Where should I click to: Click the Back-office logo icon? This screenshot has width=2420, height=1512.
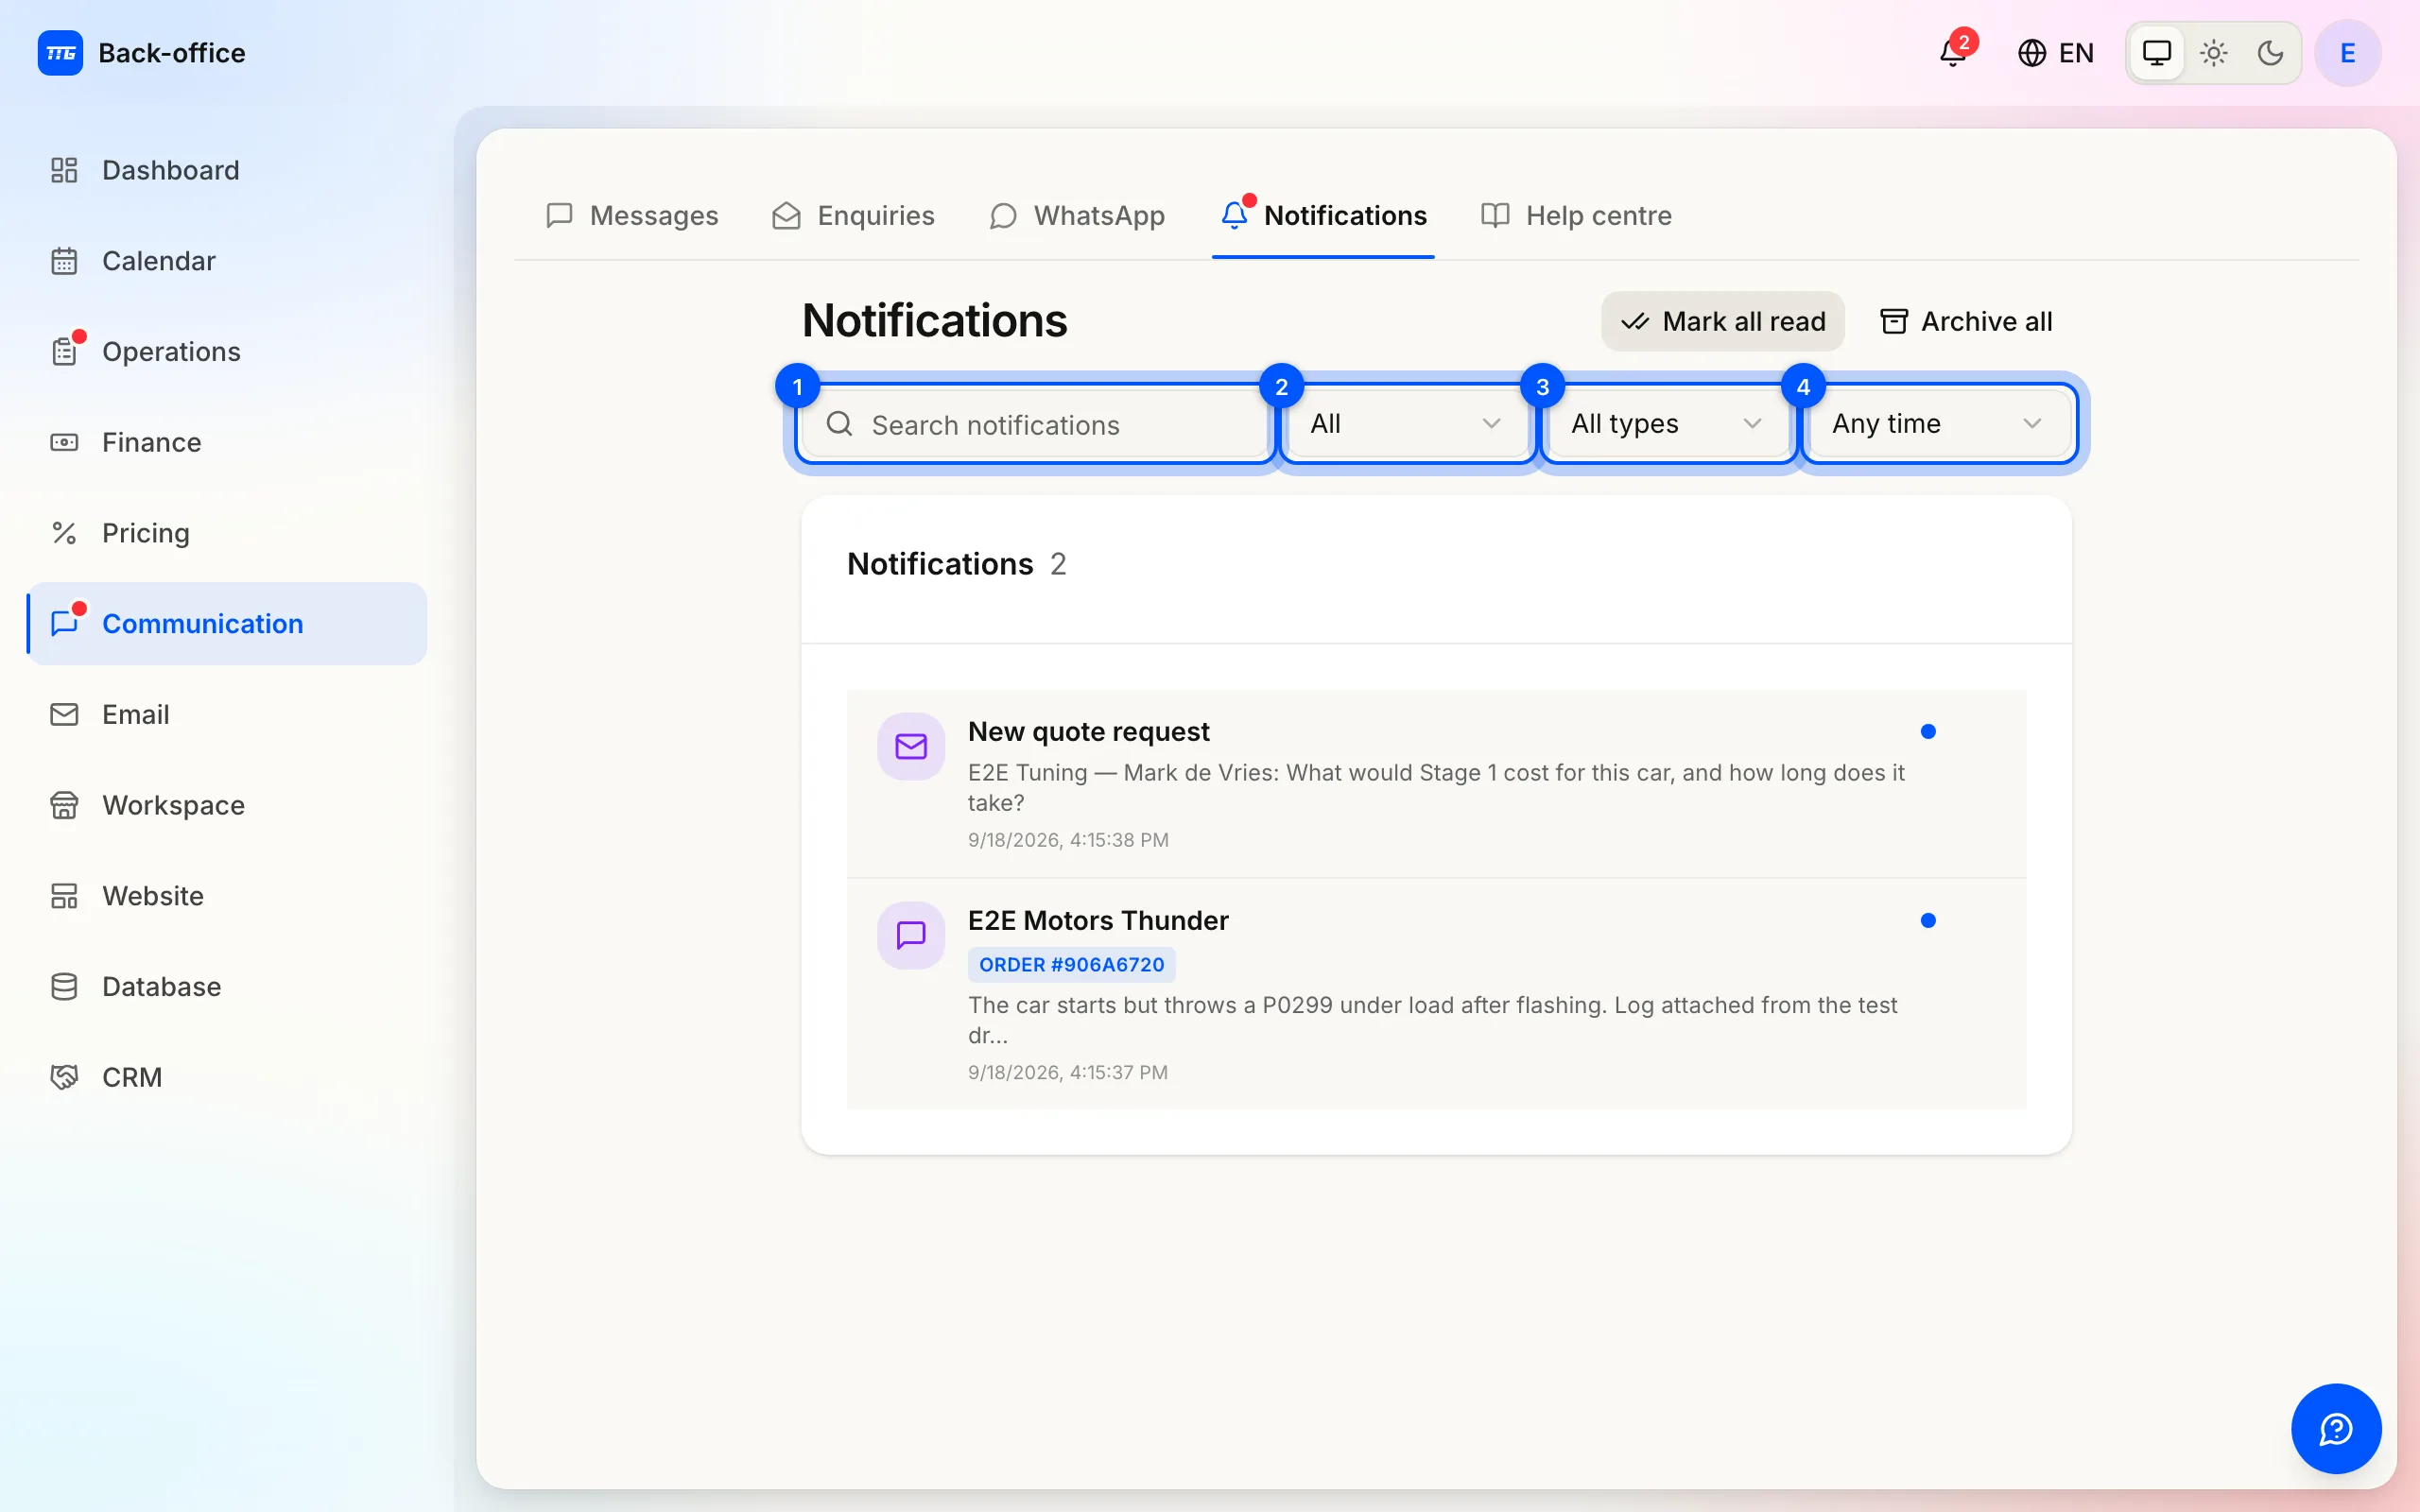point(60,53)
